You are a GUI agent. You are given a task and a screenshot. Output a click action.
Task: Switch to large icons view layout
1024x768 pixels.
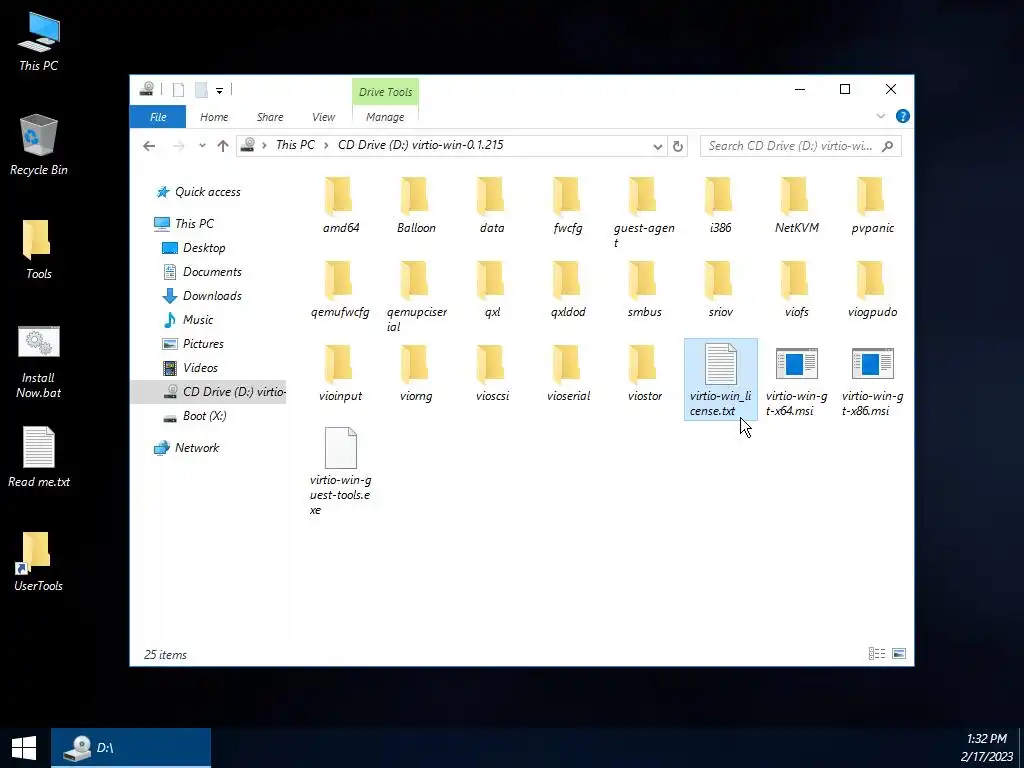899,654
